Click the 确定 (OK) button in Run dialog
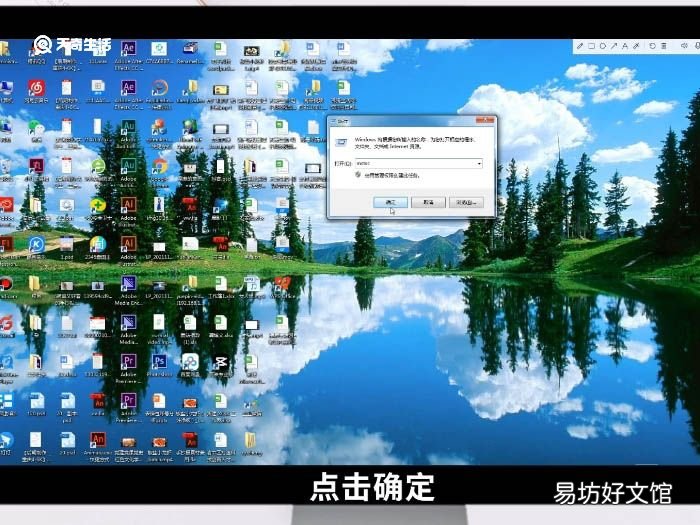 (x=391, y=203)
